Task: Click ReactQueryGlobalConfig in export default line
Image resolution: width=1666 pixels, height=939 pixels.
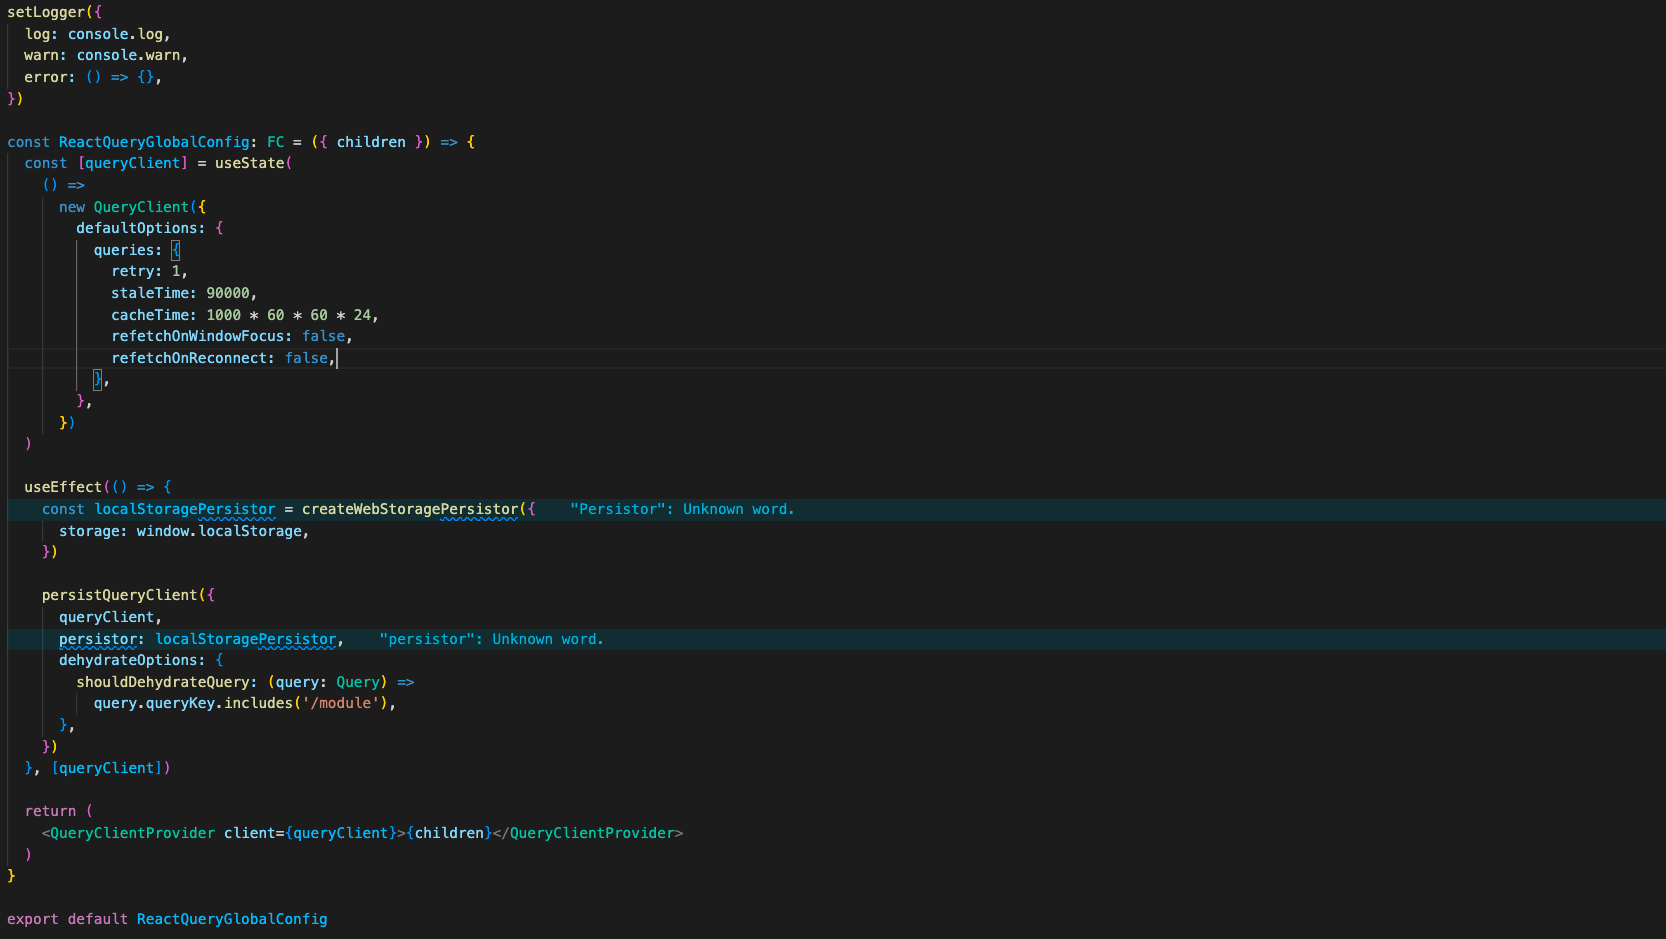Action: tap(232, 919)
